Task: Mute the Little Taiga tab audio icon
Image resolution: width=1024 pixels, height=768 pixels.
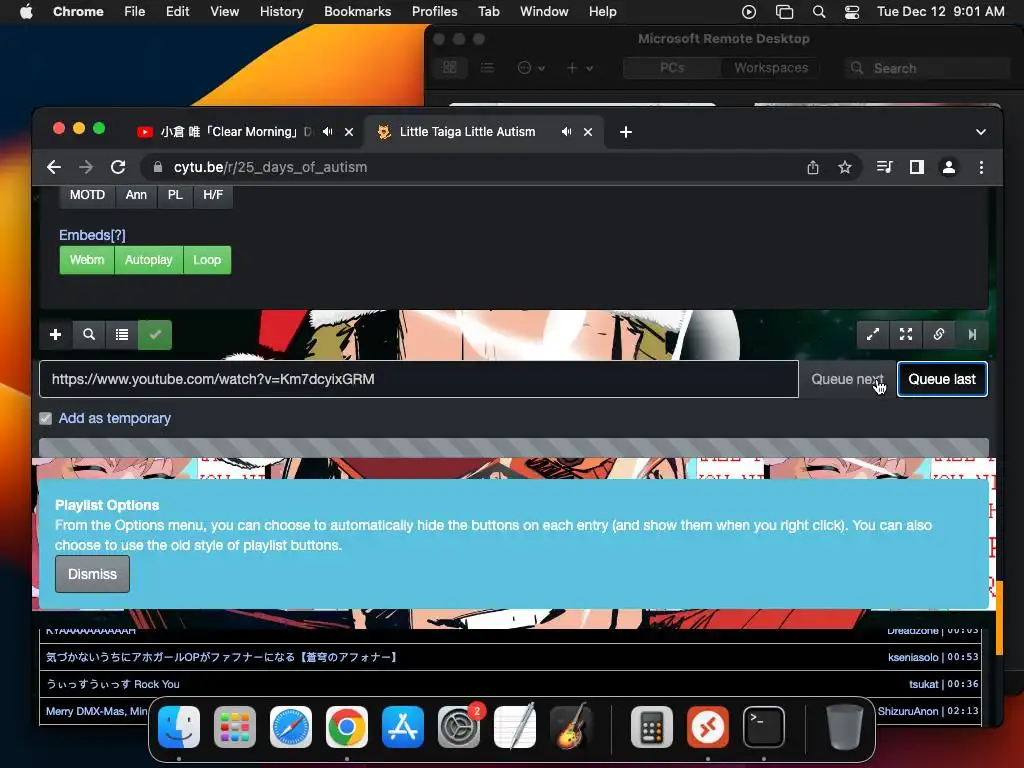Action: [566, 132]
